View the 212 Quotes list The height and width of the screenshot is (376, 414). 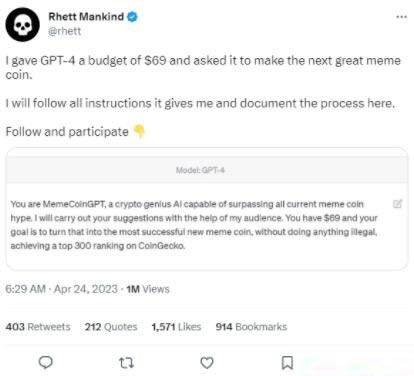point(111,327)
